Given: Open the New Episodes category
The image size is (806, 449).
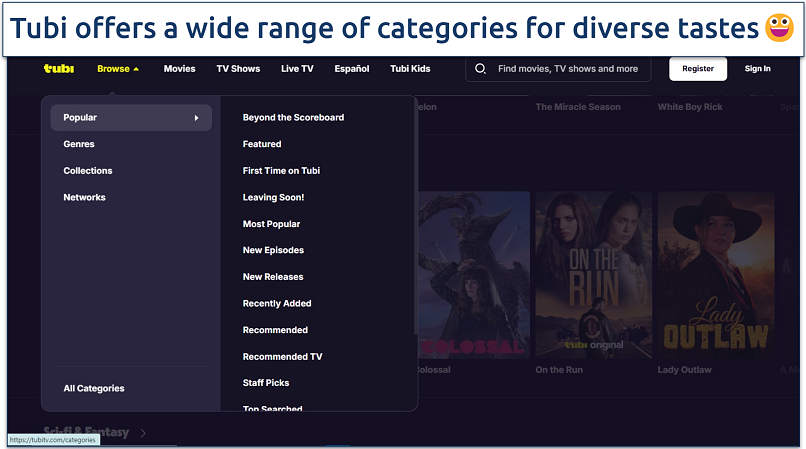Looking at the screenshot, I should pos(273,250).
